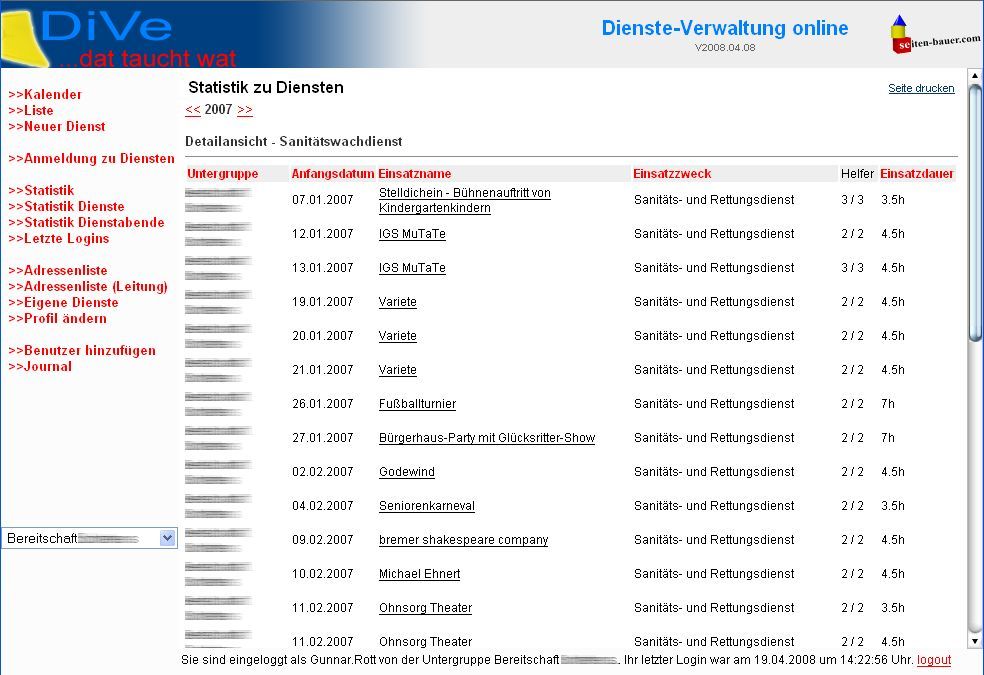Click Profil ändern in sidebar

click(x=57, y=318)
